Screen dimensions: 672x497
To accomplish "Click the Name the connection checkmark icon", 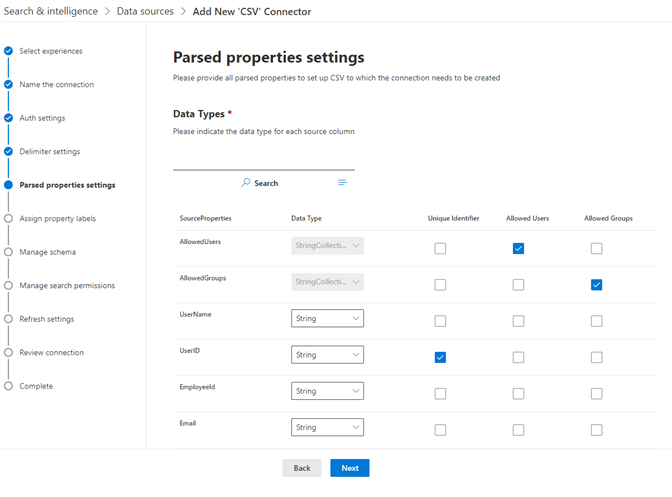I will [x=9, y=85].
